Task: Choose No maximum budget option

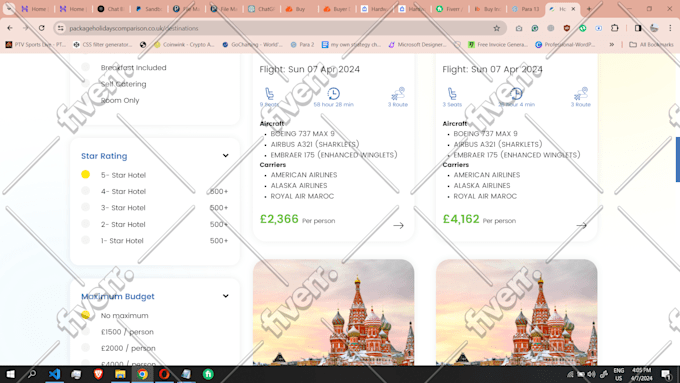Action: pyautogui.click(x=85, y=315)
